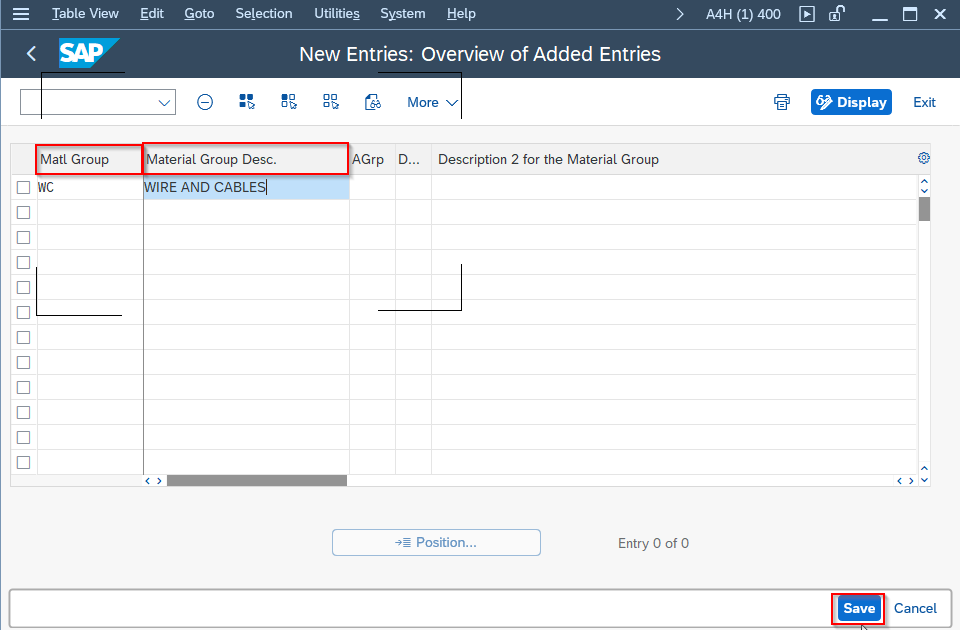Click the Check Entries document icon
Image resolution: width=960 pixels, height=630 pixels.
(372, 101)
